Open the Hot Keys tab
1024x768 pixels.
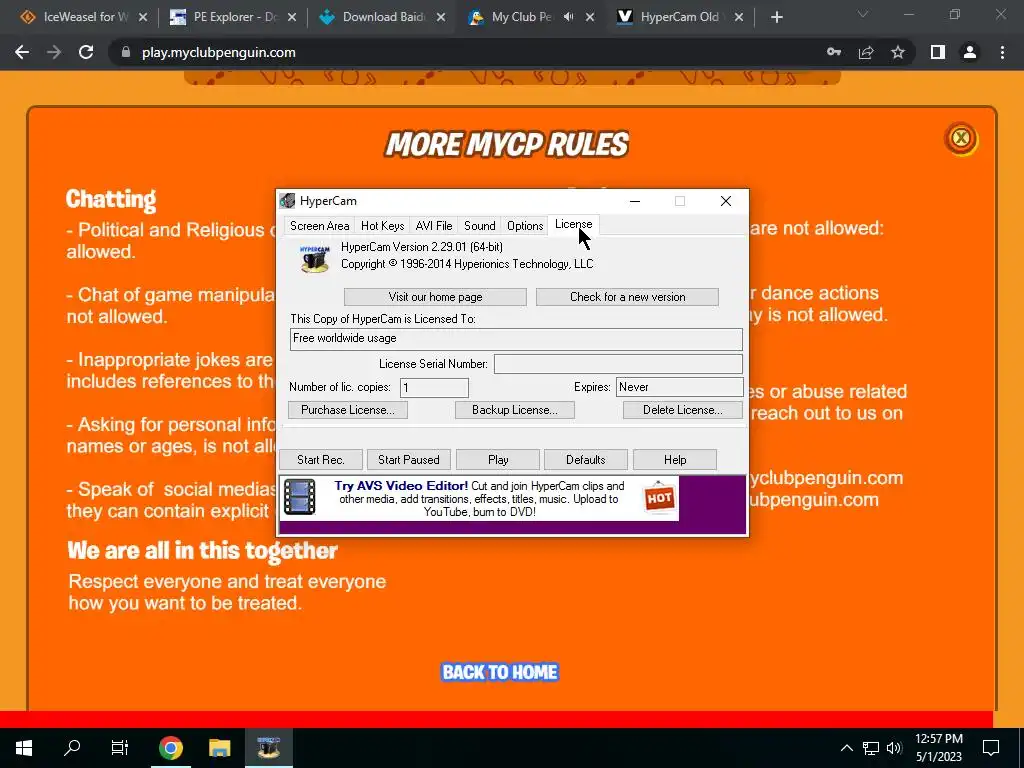[383, 226]
